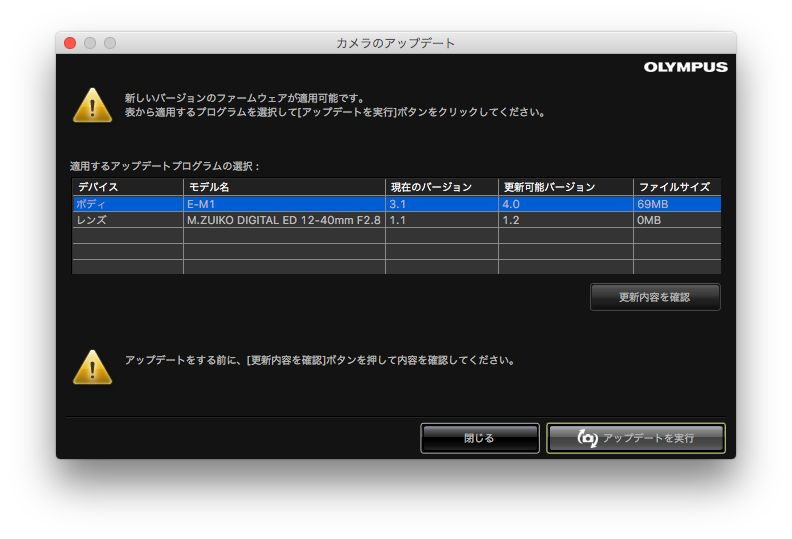
Task: Click available version 4.0 cell
Action: [566, 204]
